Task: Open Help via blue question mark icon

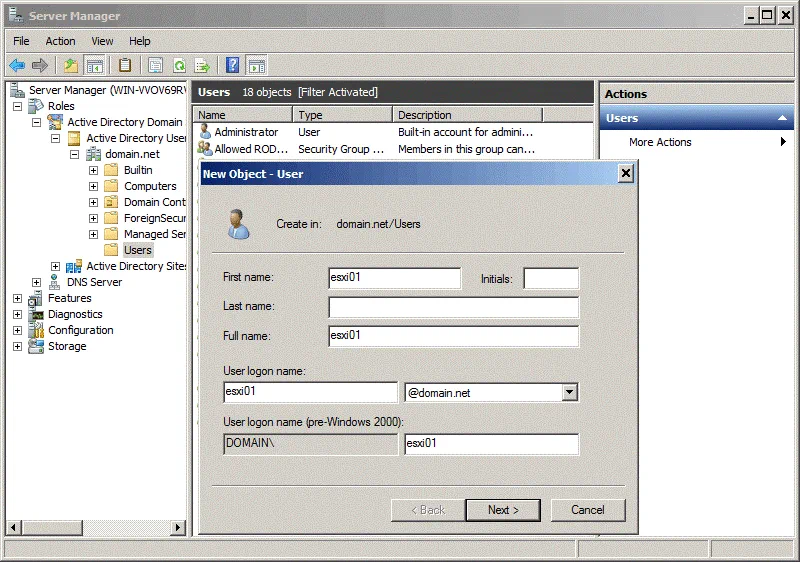Action: (232, 66)
